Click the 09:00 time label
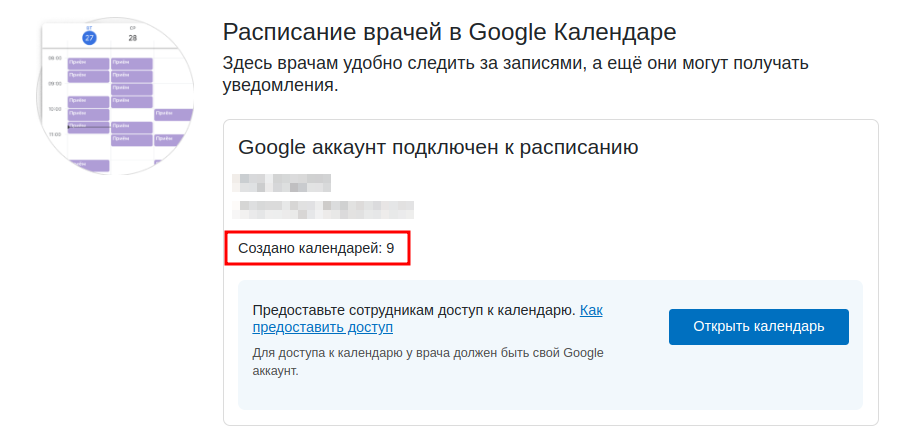The width and height of the screenshot is (907, 446). click(55, 84)
